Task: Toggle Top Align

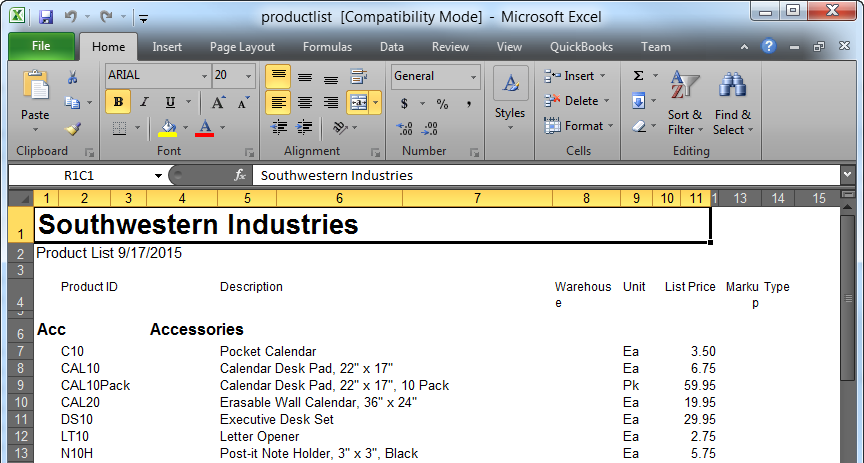Action: 278,76
